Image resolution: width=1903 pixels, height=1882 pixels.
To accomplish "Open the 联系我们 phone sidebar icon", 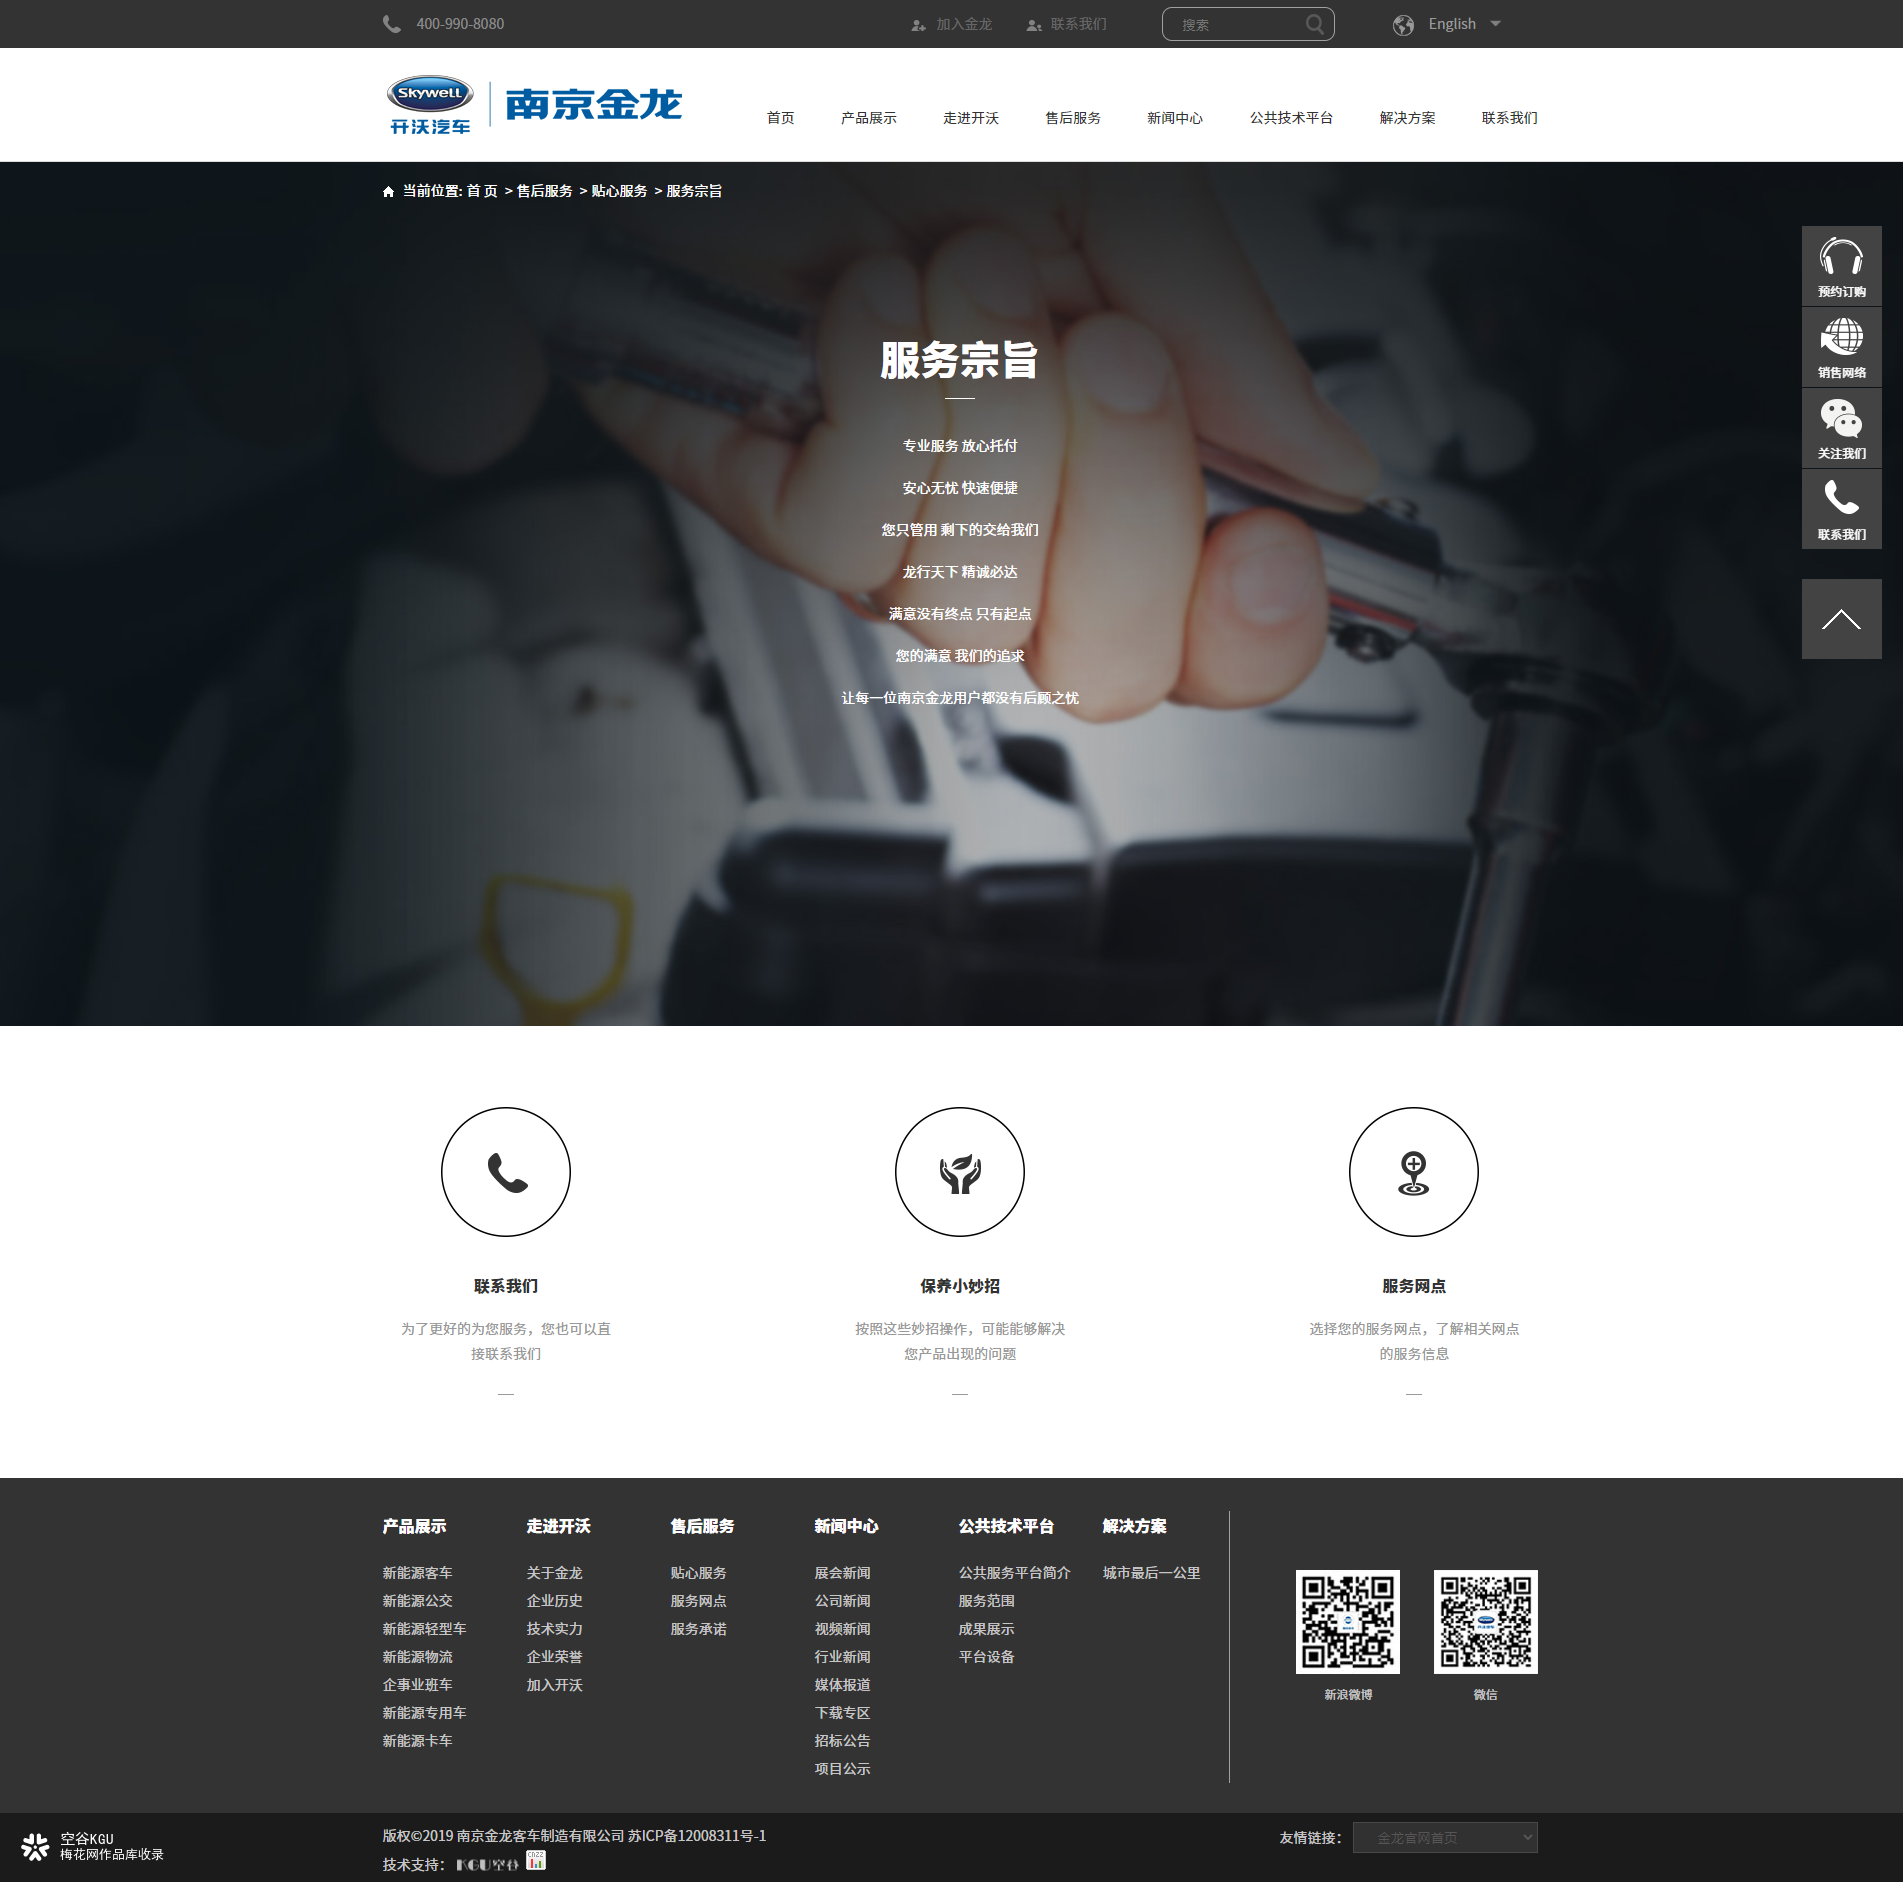I will point(1841,509).
